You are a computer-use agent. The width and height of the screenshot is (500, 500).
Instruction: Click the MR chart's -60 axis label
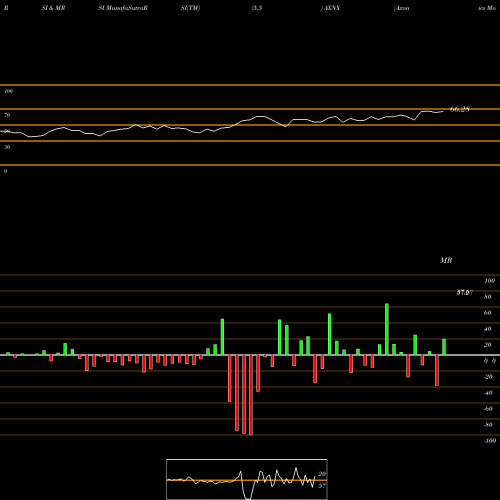488,409
